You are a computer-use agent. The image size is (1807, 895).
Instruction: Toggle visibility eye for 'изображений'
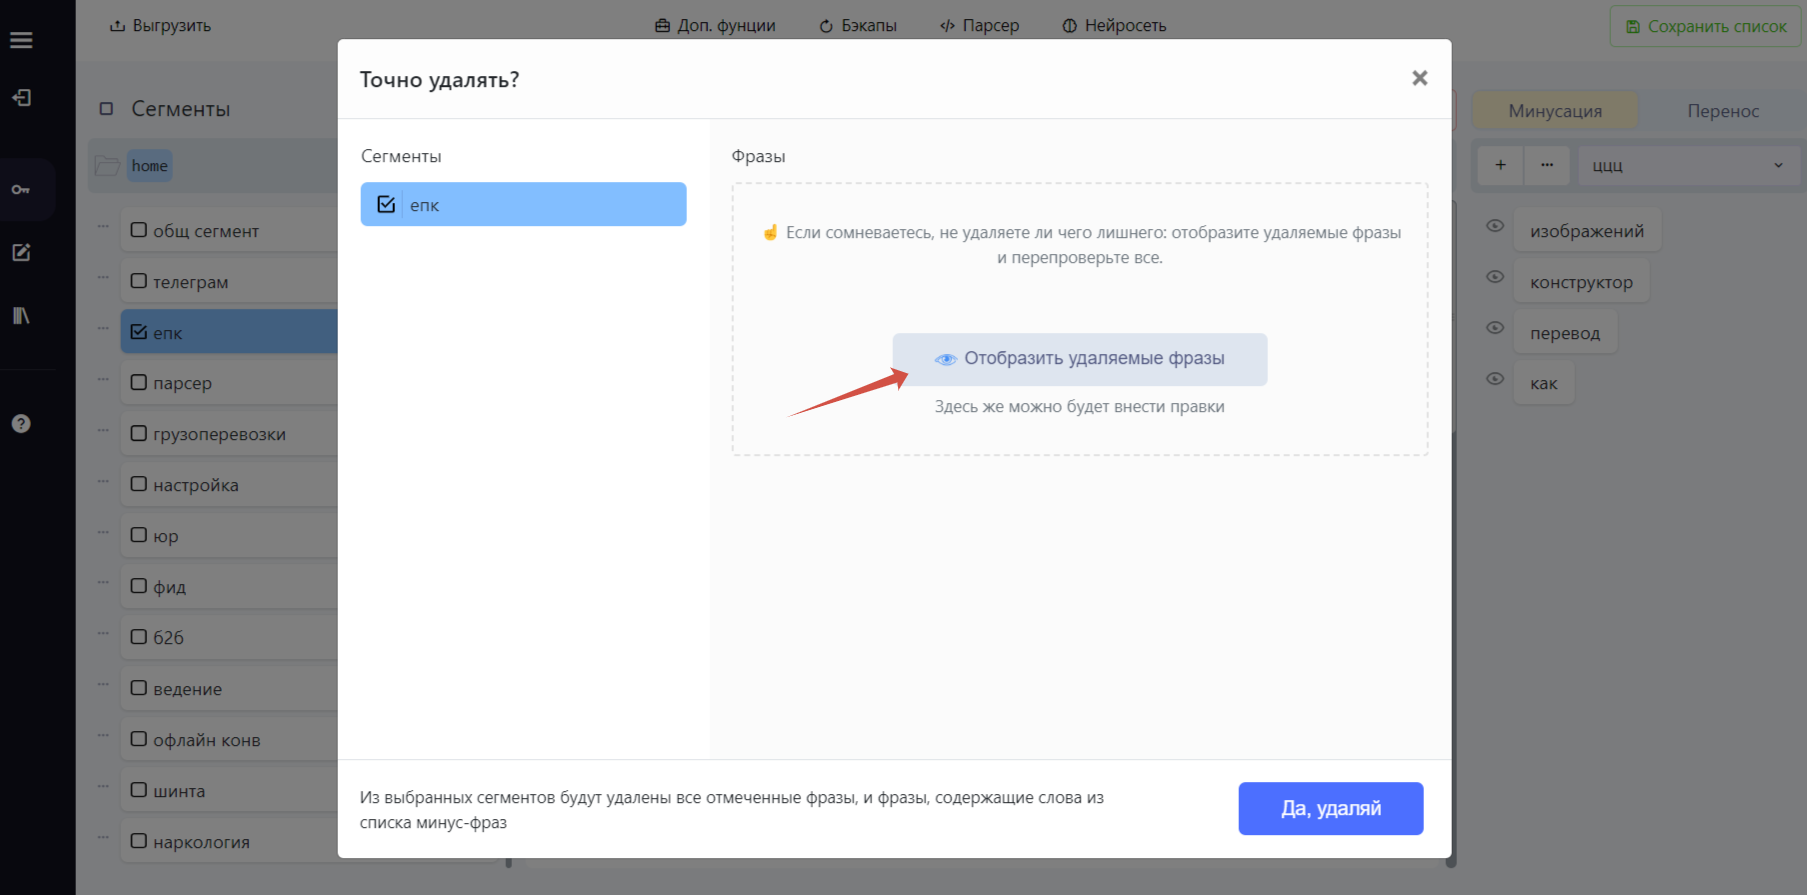(x=1495, y=226)
